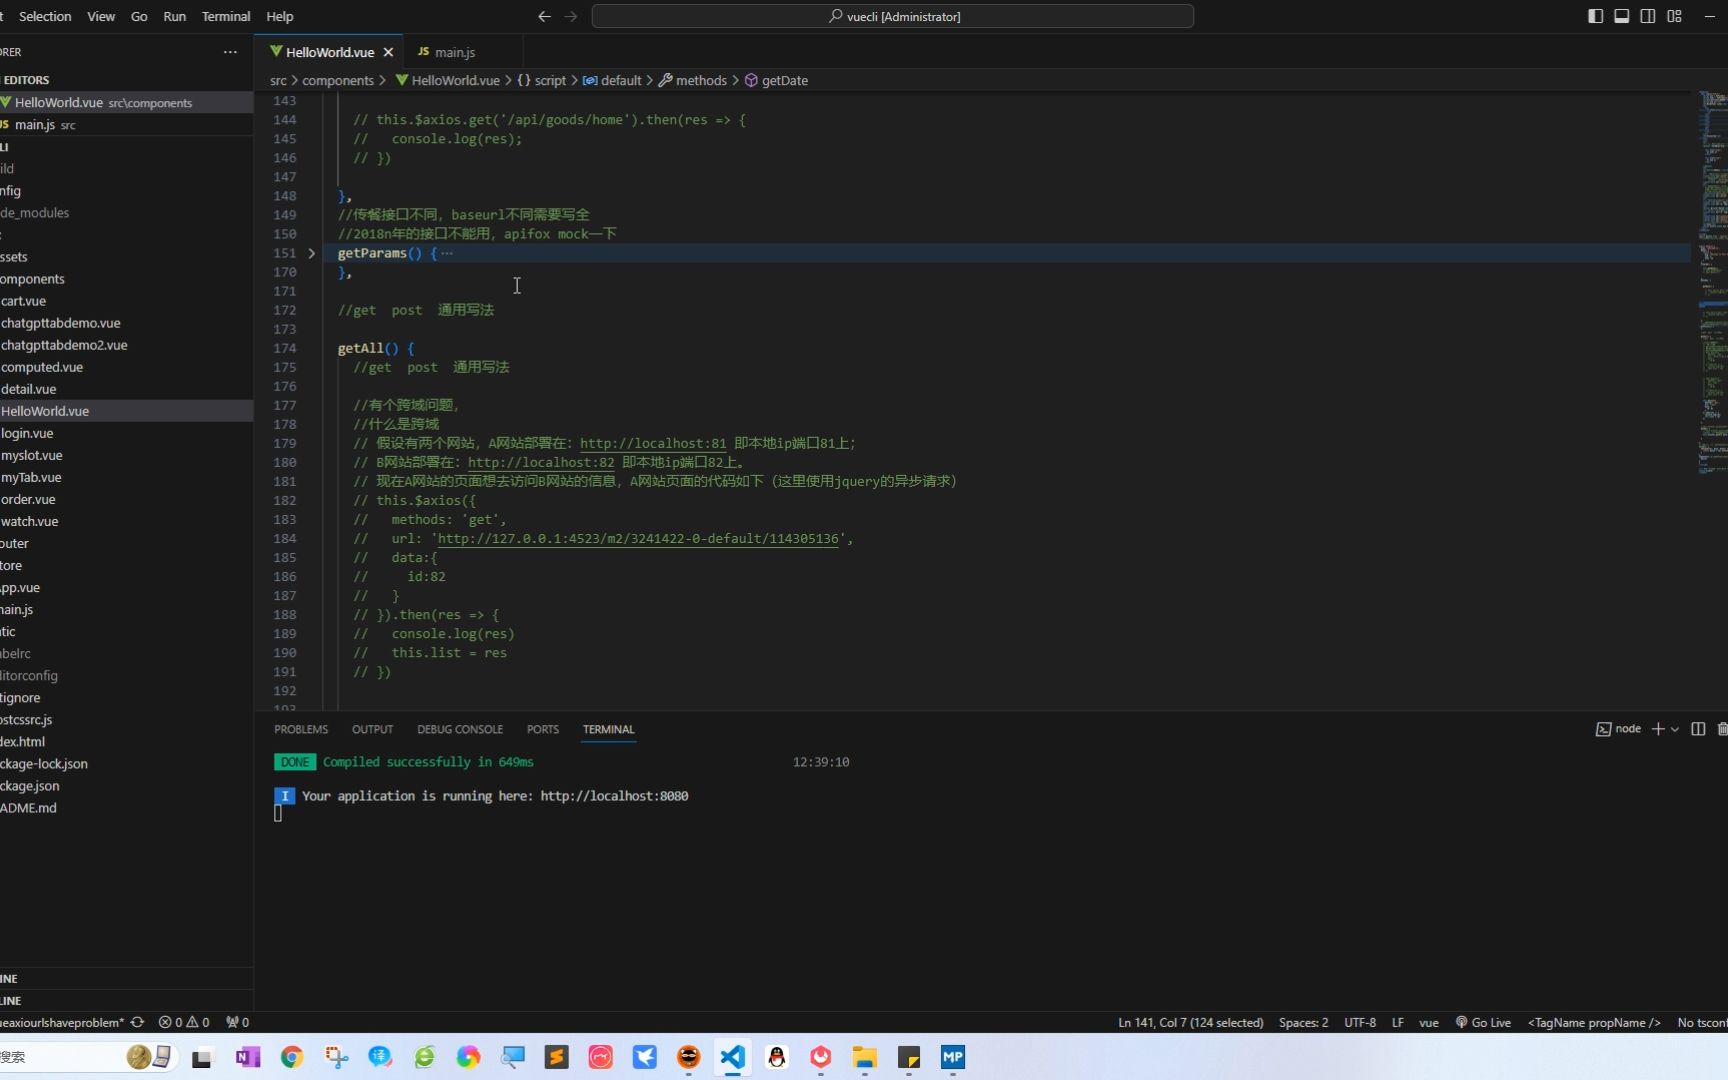Toggle the bottom panel visibility icon

[1622, 16]
